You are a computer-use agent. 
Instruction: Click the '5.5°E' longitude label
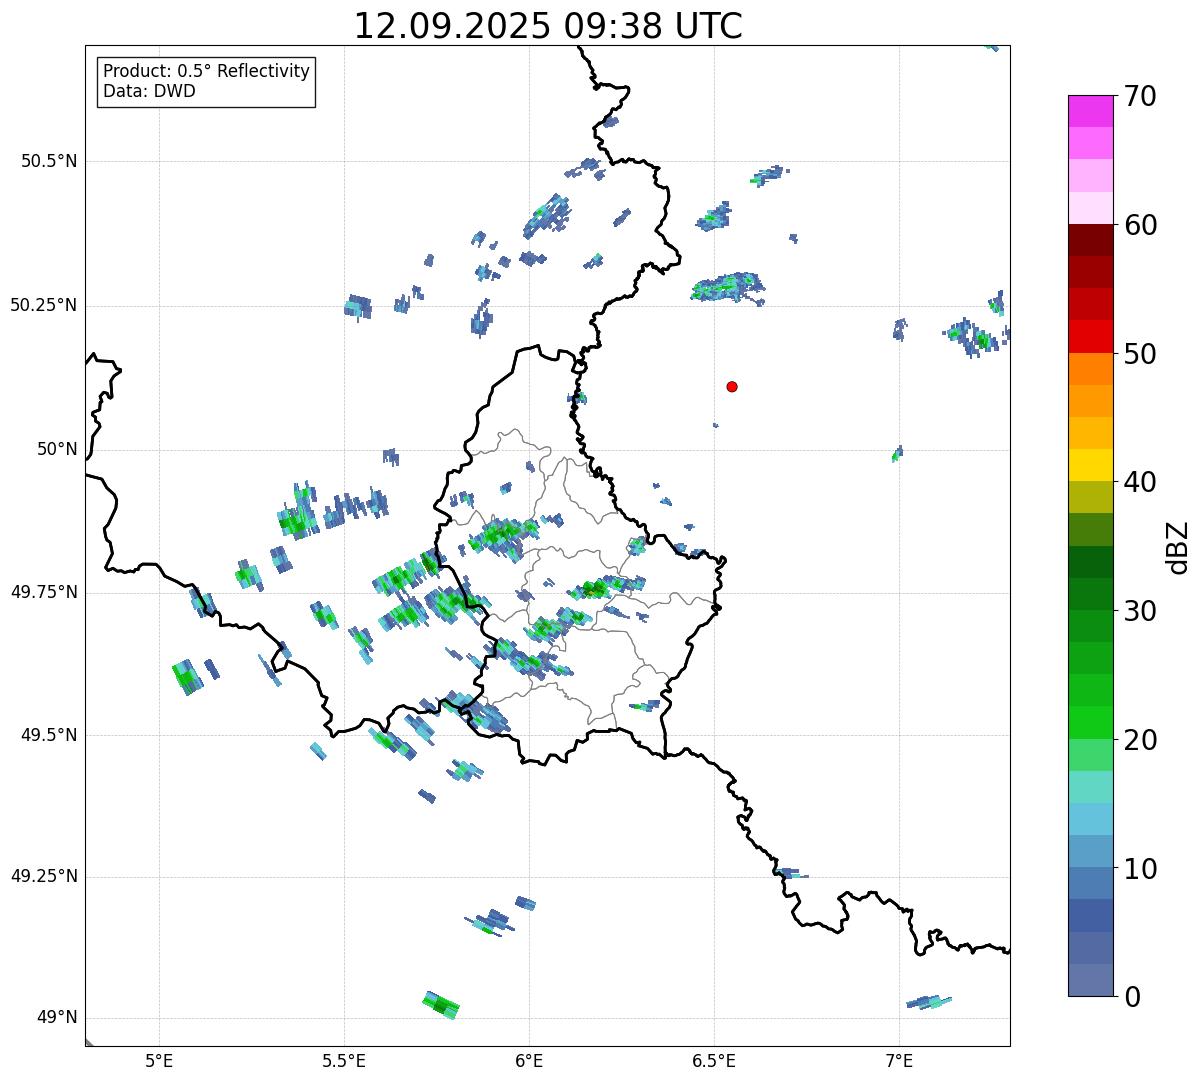coord(344,1060)
